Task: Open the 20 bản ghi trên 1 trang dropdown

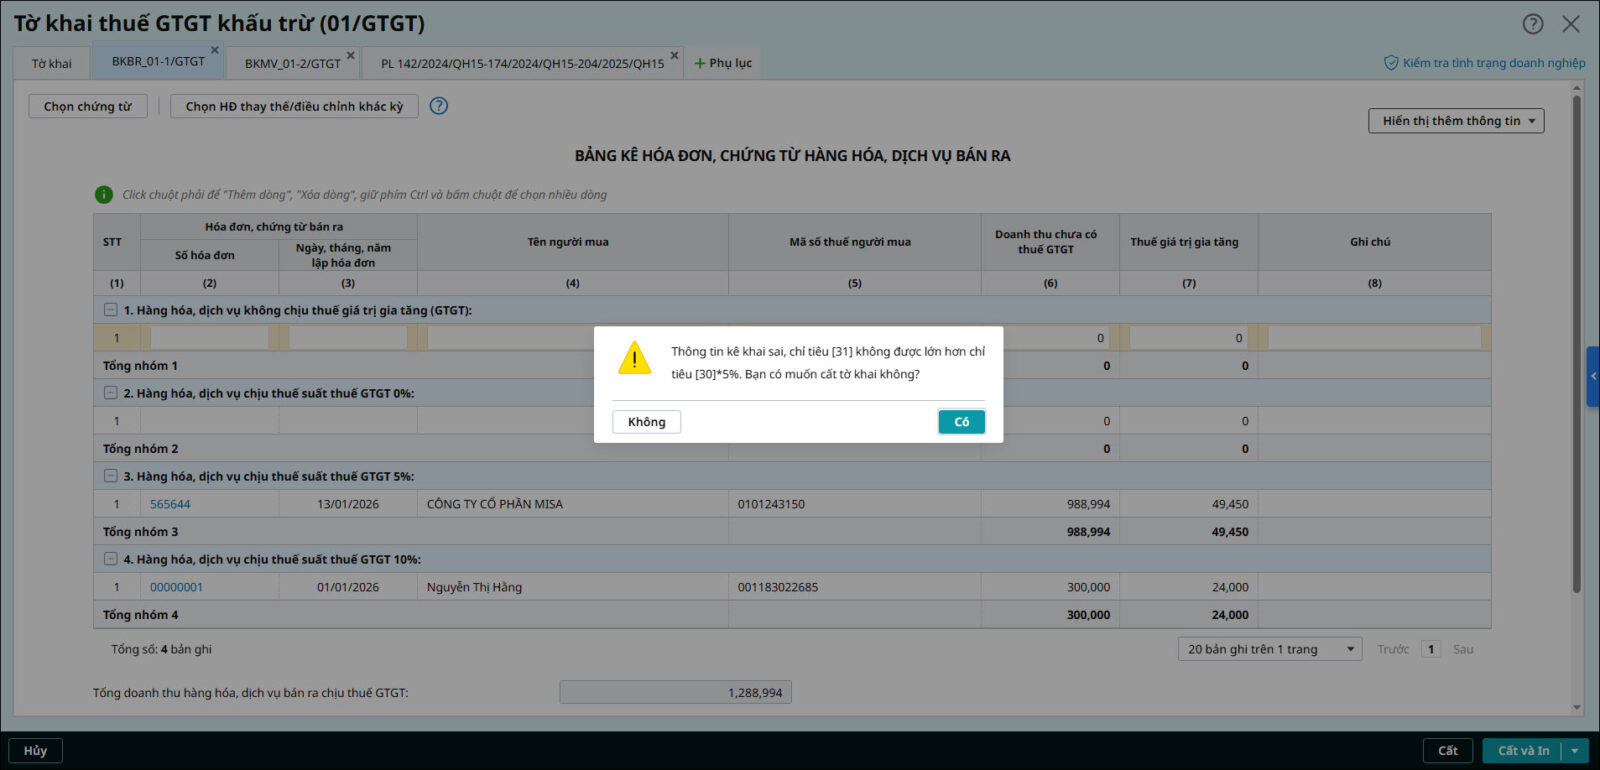Action: [x=1269, y=649]
